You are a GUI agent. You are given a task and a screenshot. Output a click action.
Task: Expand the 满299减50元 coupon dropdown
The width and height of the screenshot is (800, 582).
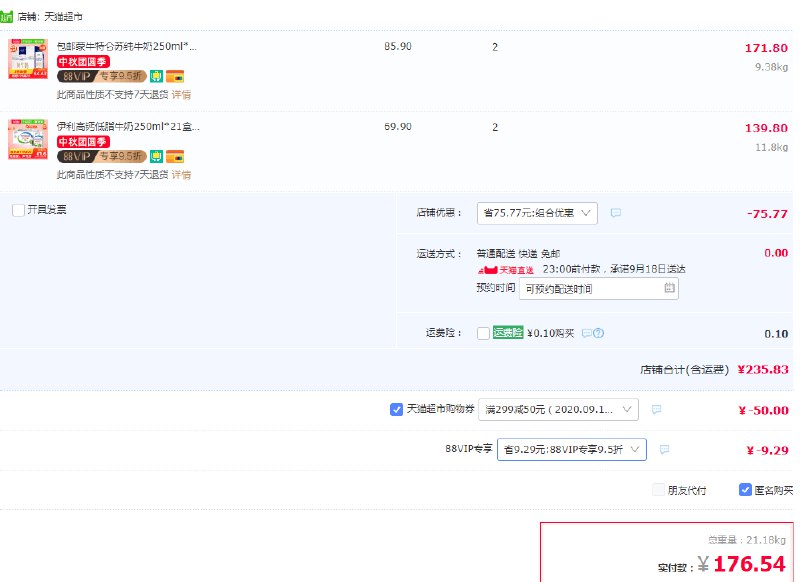(x=558, y=410)
